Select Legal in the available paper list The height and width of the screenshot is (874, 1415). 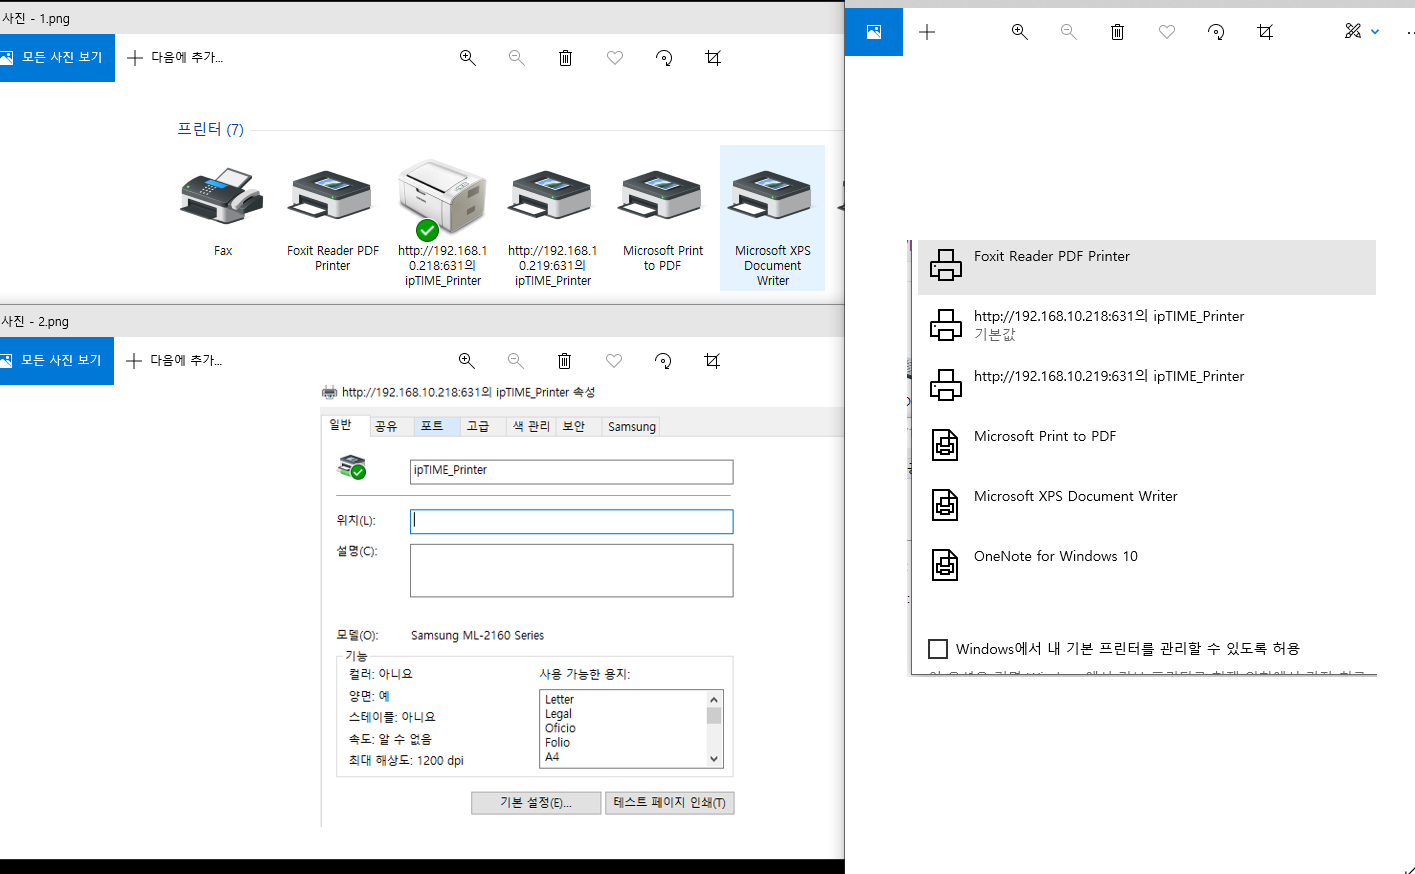(559, 714)
